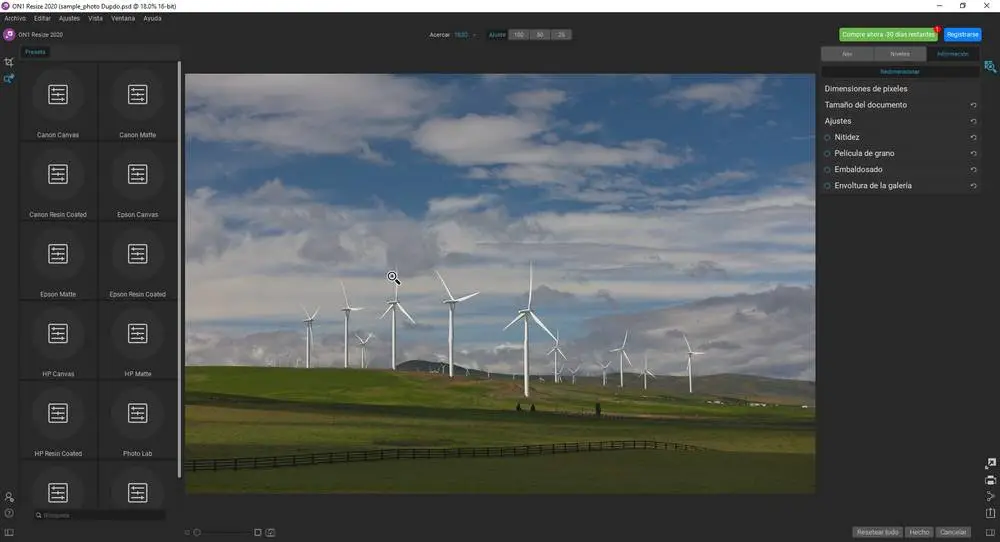
Task: Click the preview compare icon below canvas
Action: coord(270,532)
